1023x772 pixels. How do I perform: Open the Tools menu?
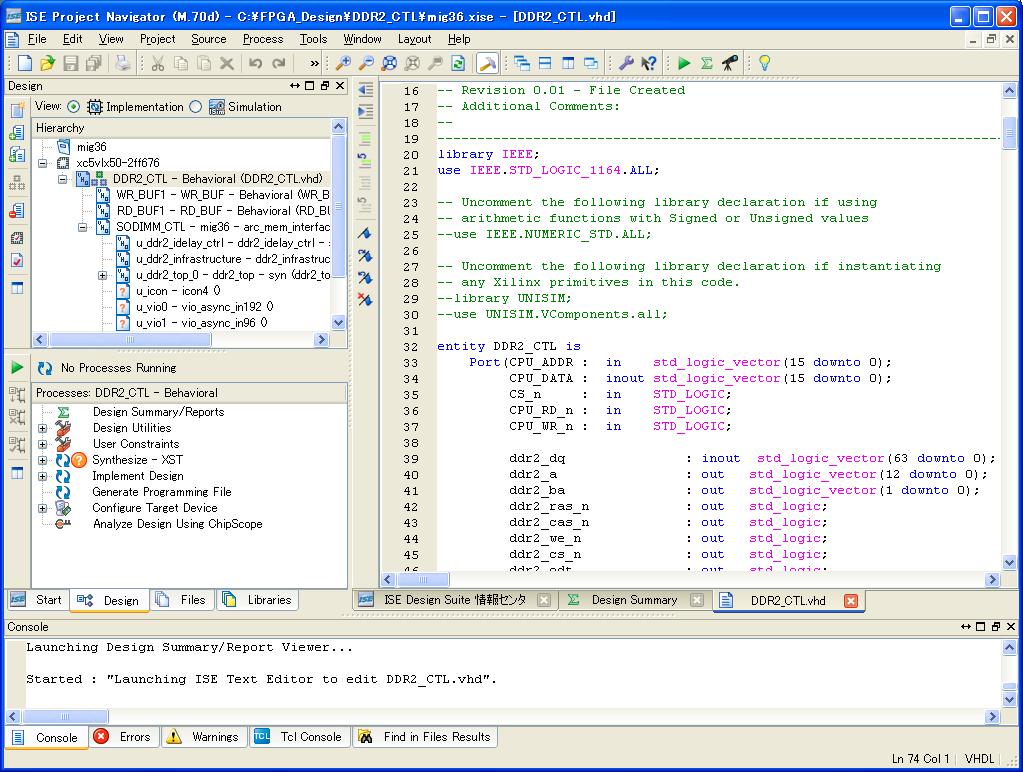(313, 39)
